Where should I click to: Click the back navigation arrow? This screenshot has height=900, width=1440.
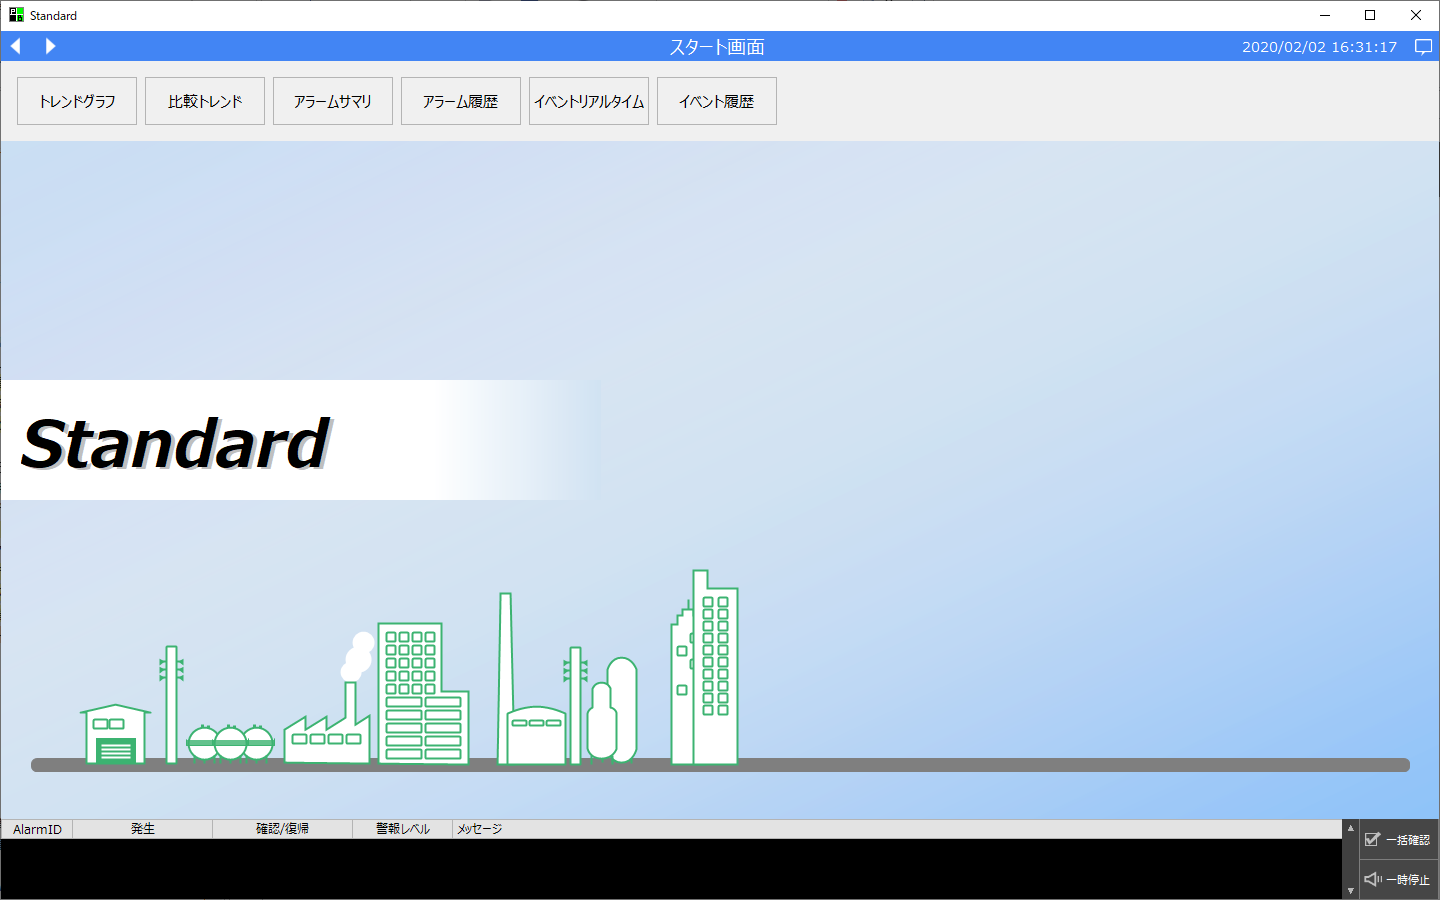pos(16,46)
